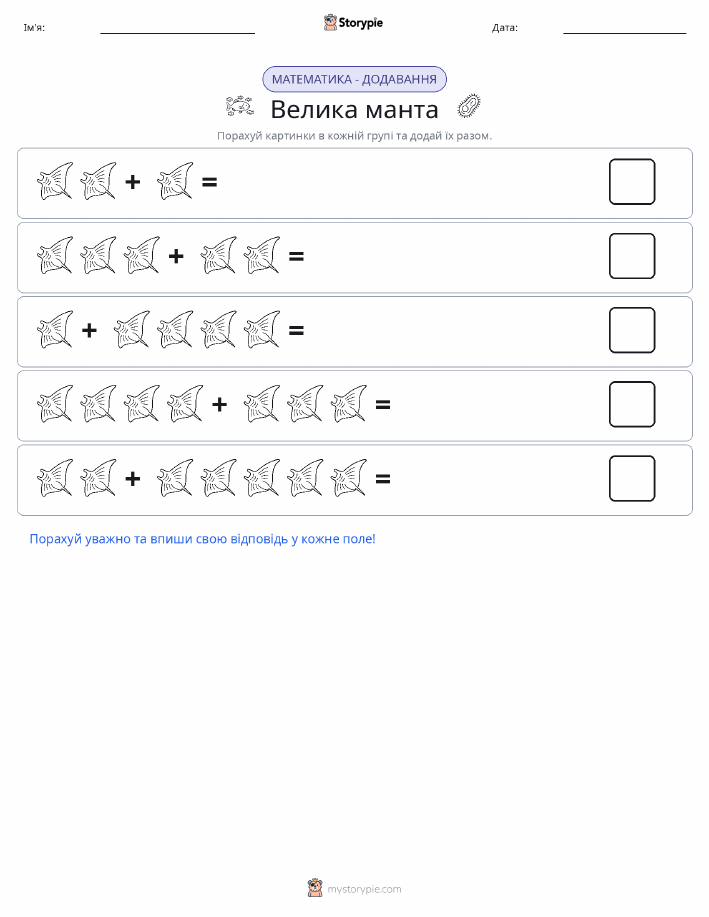
Task: Click the blue hint text below exercises
Action: point(202,539)
